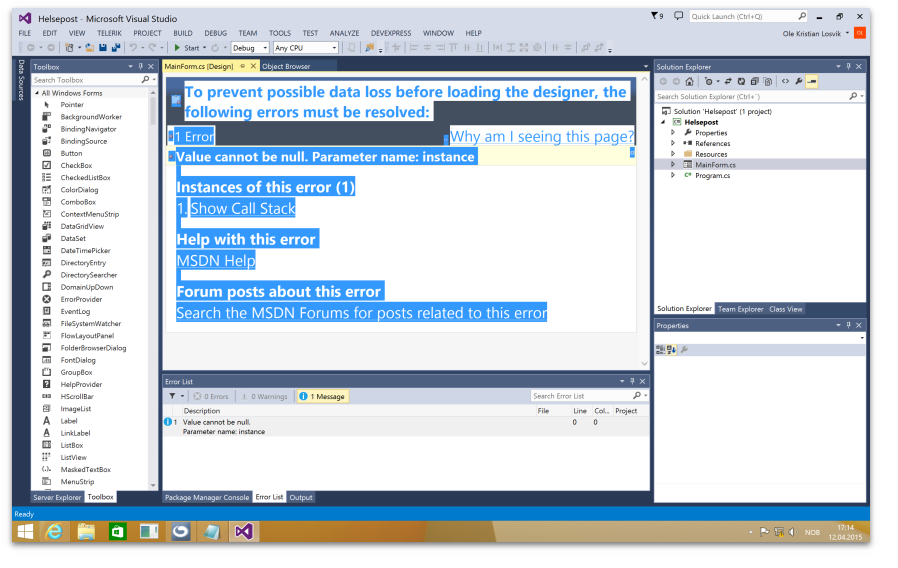Image resolution: width=898 pixels, height=568 pixels.
Task: Toggle Show All Files in Solution Explorer
Action: 768,81
